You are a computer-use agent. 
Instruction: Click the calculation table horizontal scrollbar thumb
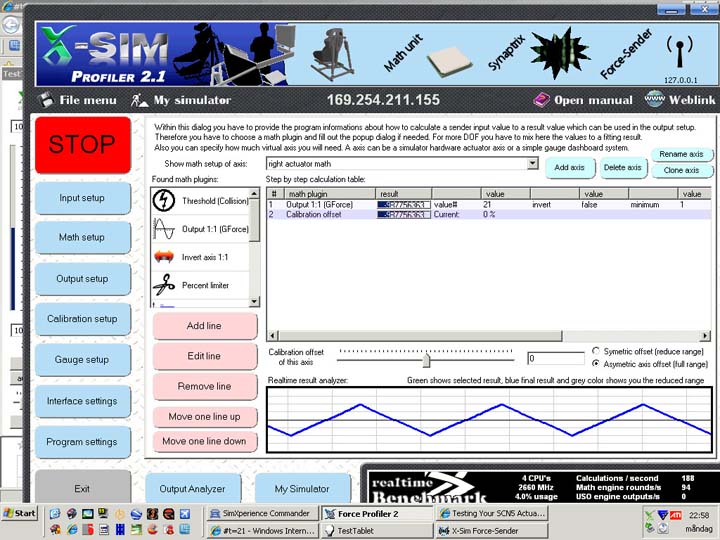point(420,336)
